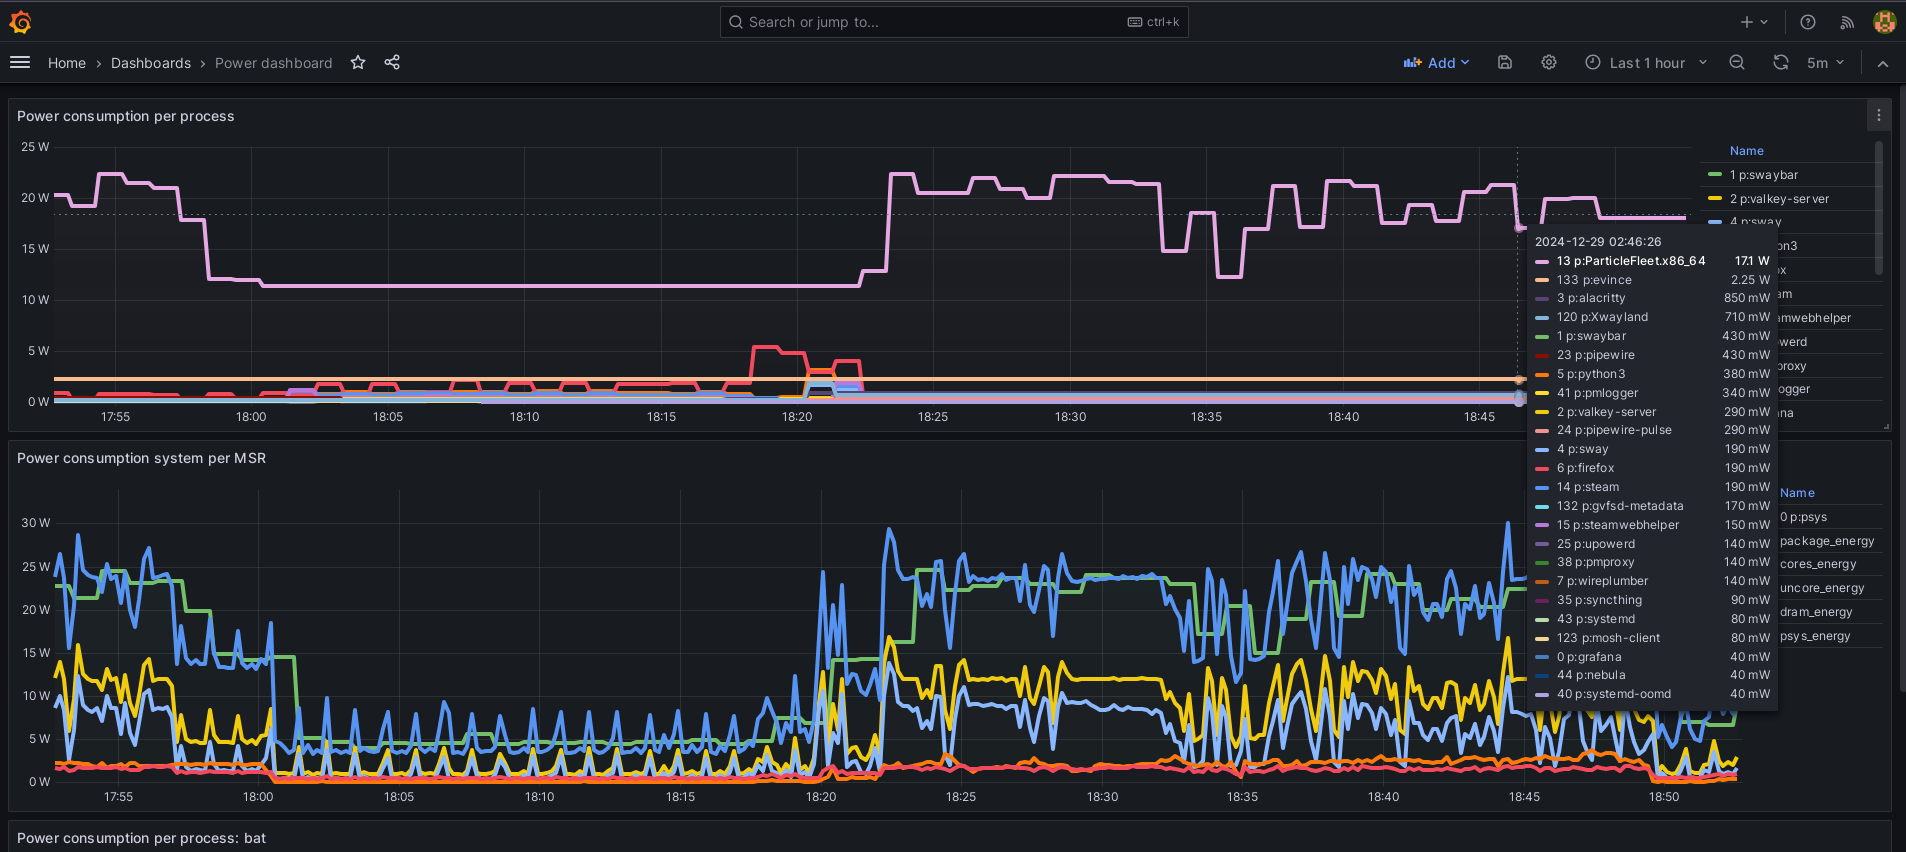
Task: Click the 40 p:systemd-oomd tooltip row
Action: (1652, 694)
